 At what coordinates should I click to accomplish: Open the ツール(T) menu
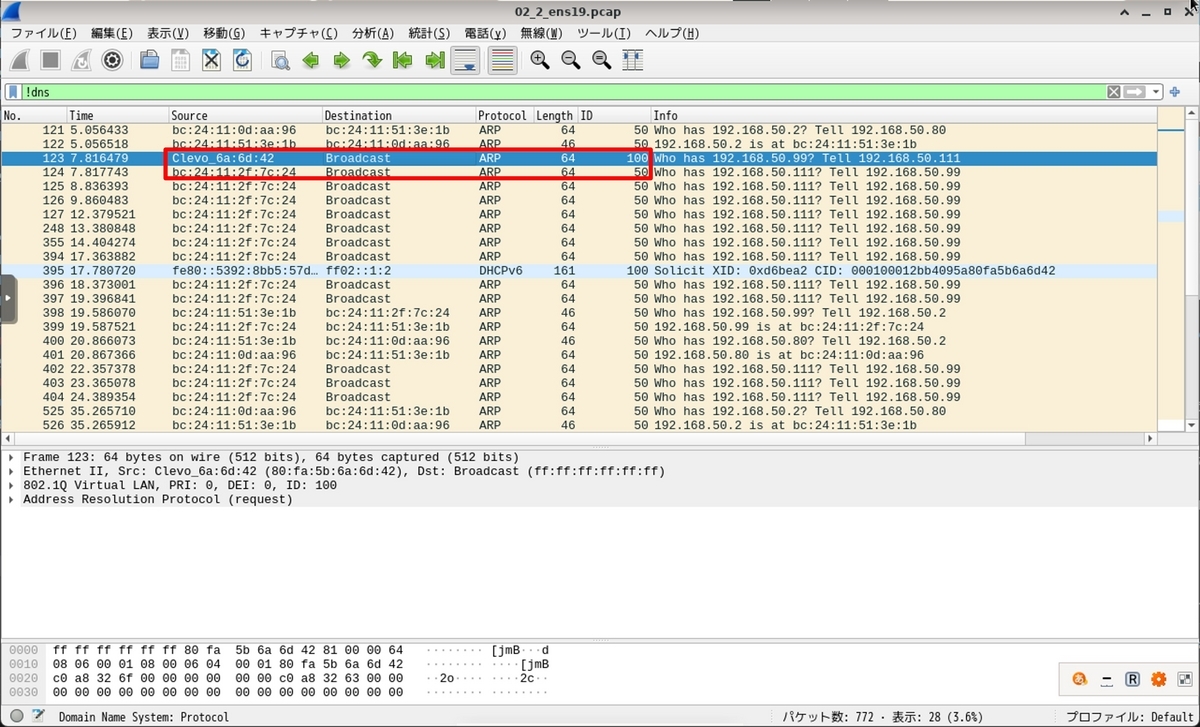click(x=604, y=33)
